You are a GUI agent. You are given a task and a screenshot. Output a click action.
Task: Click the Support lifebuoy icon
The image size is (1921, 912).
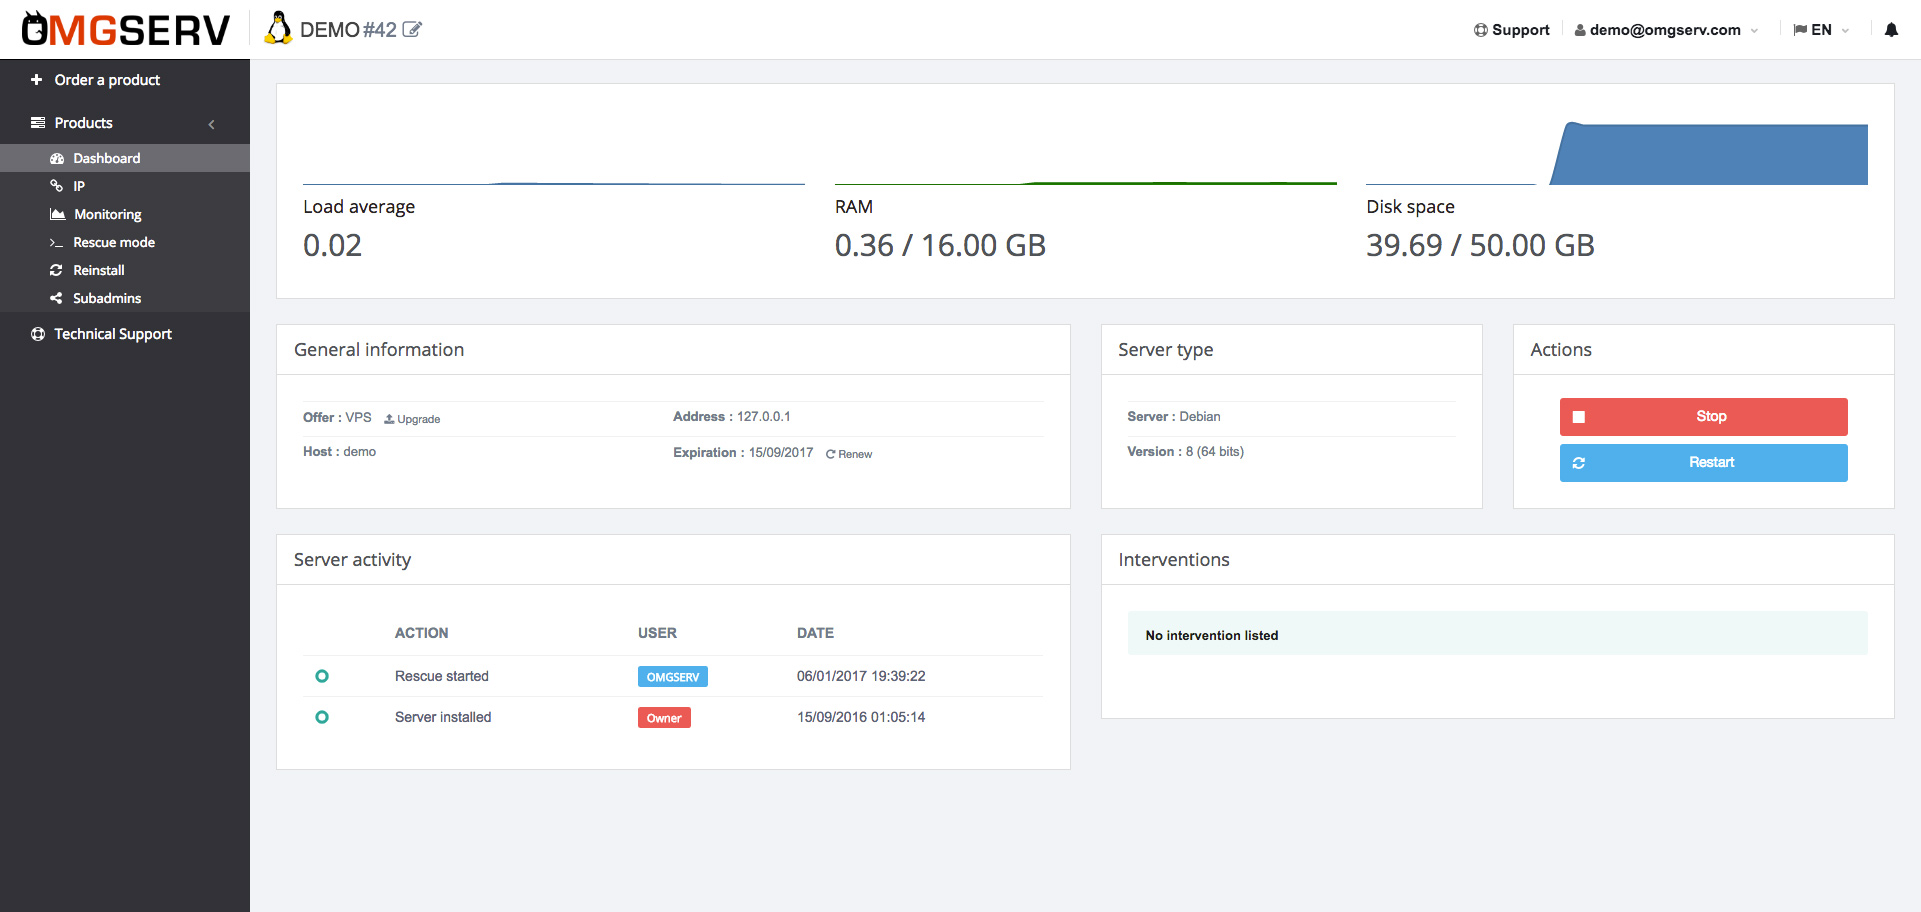point(1481,30)
